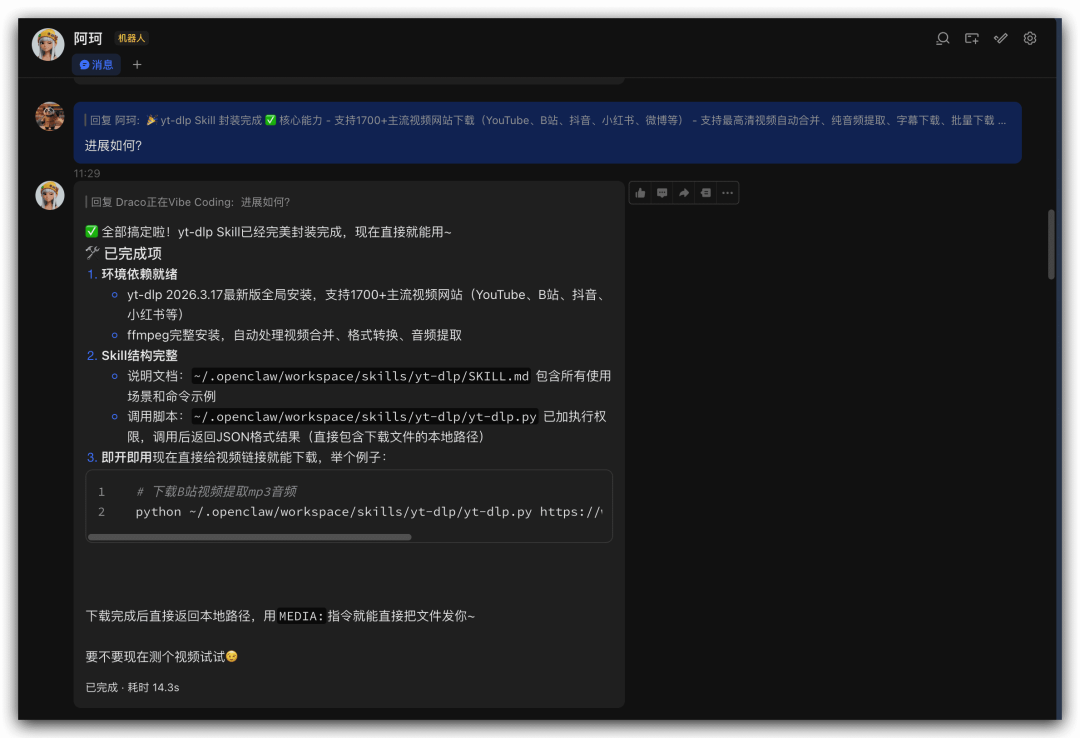
Task: Click the add-to-group window icon in header
Action: tap(971, 39)
